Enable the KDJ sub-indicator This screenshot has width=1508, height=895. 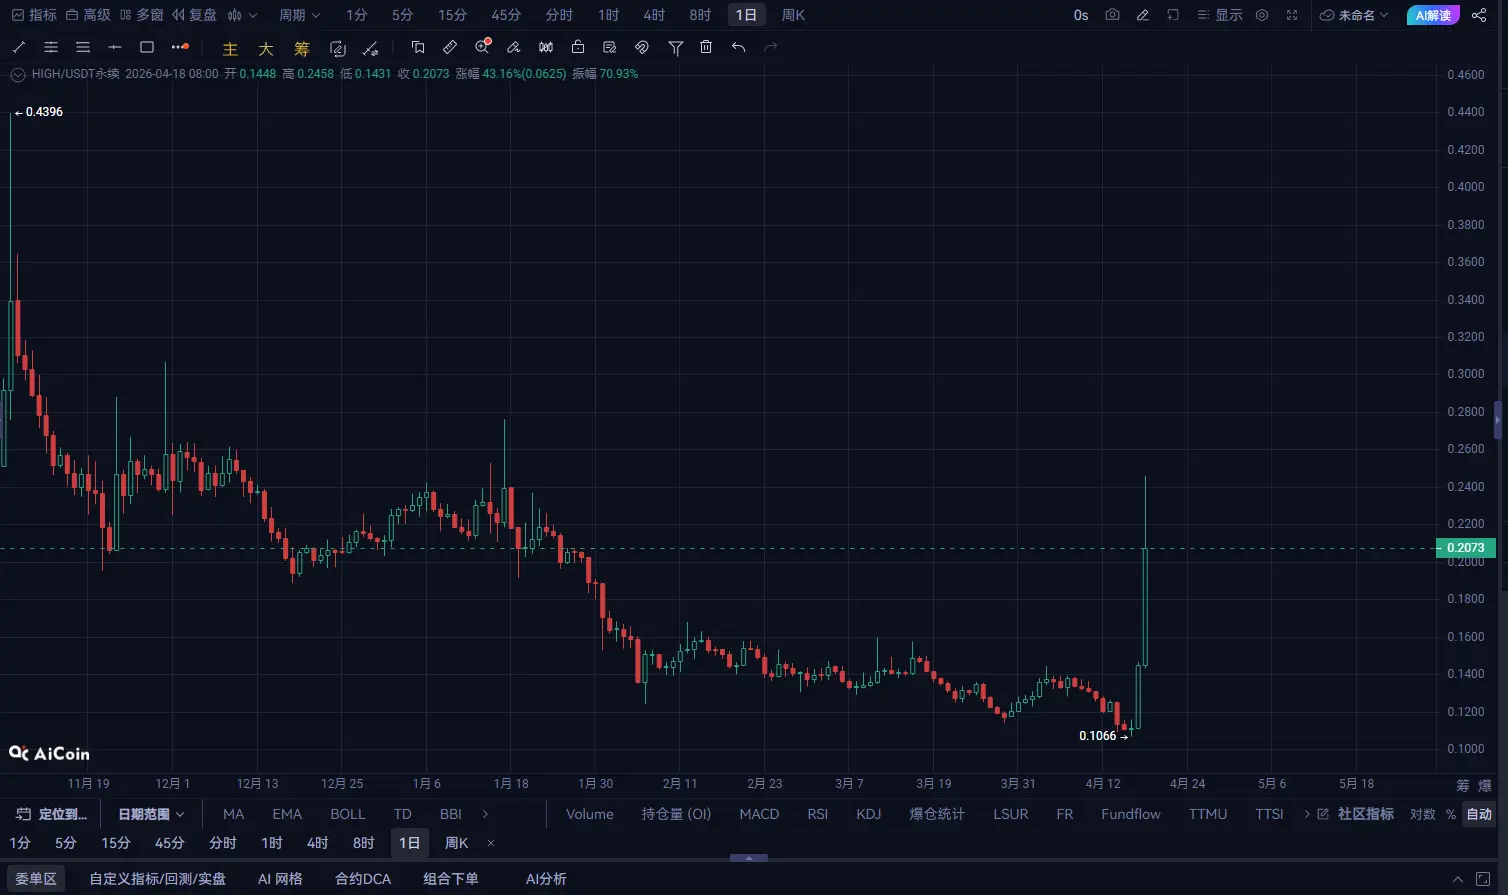click(869, 814)
